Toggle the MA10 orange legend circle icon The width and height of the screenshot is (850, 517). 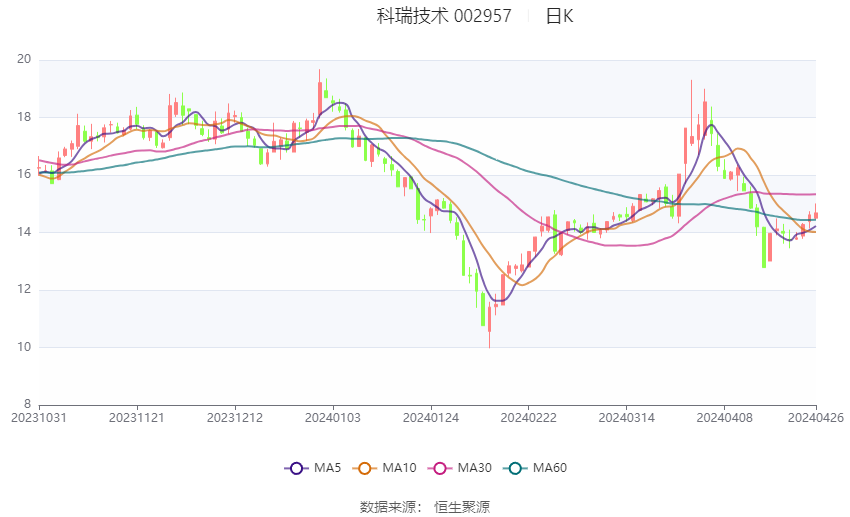point(364,468)
